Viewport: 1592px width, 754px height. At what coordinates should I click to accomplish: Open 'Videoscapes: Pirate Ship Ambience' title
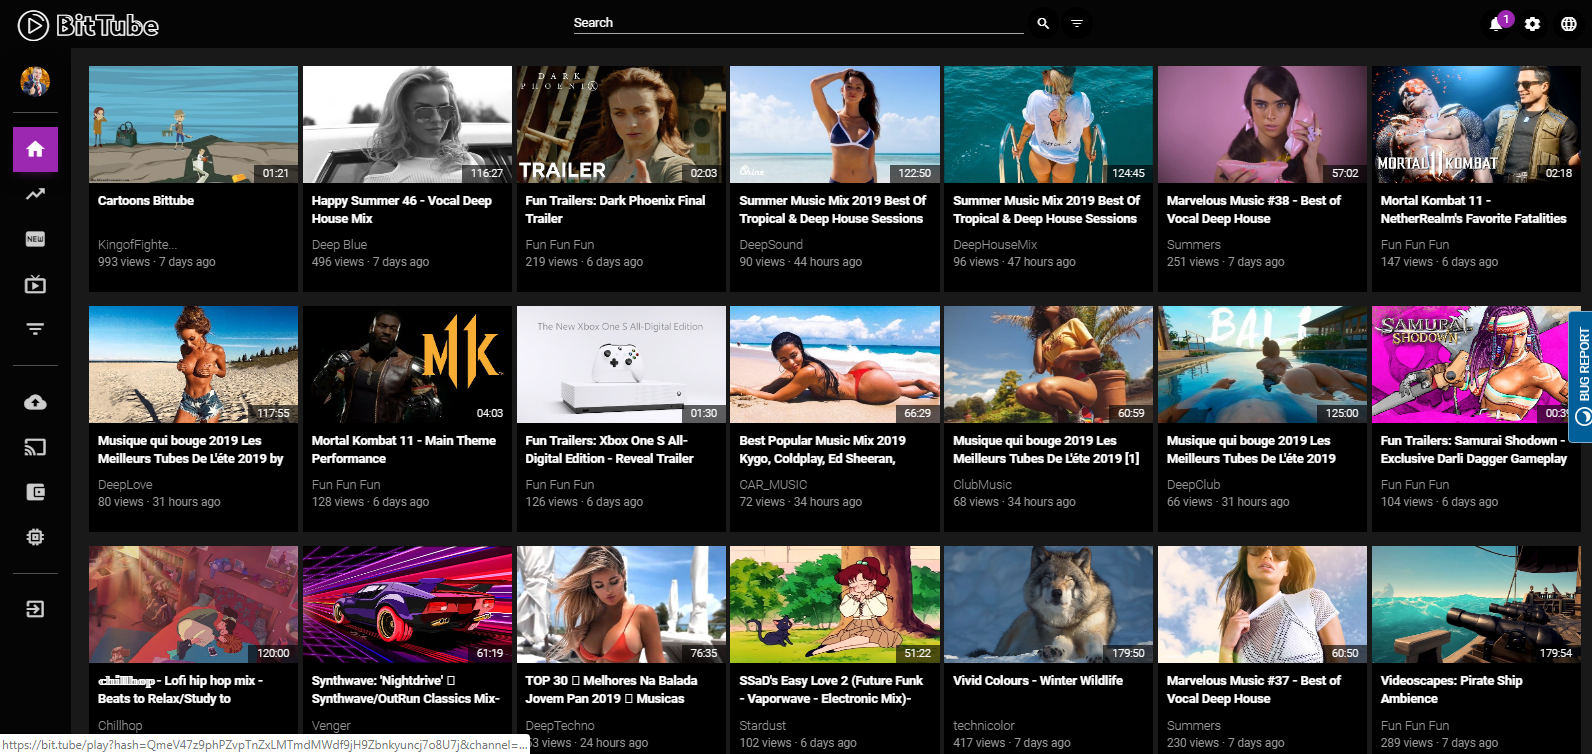click(1451, 689)
